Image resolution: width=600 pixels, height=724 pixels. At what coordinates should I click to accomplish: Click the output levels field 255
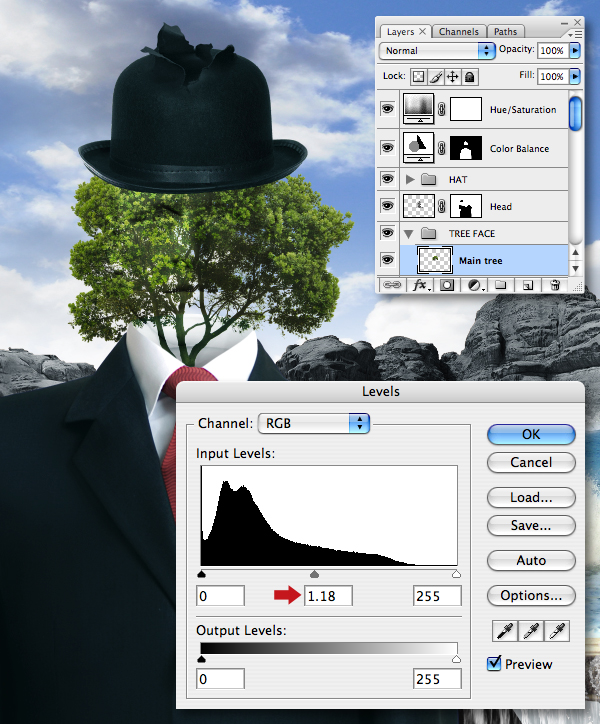(x=437, y=679)
